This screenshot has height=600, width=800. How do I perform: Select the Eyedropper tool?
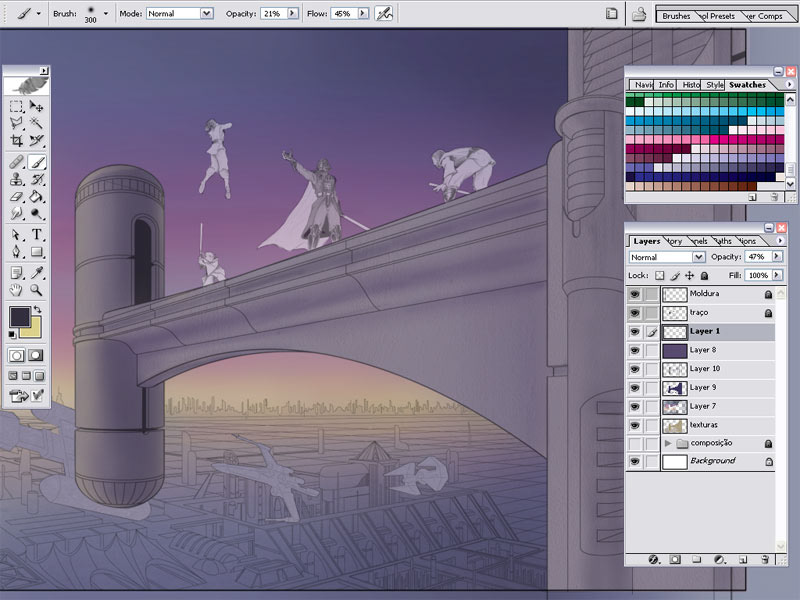(36, 273)
